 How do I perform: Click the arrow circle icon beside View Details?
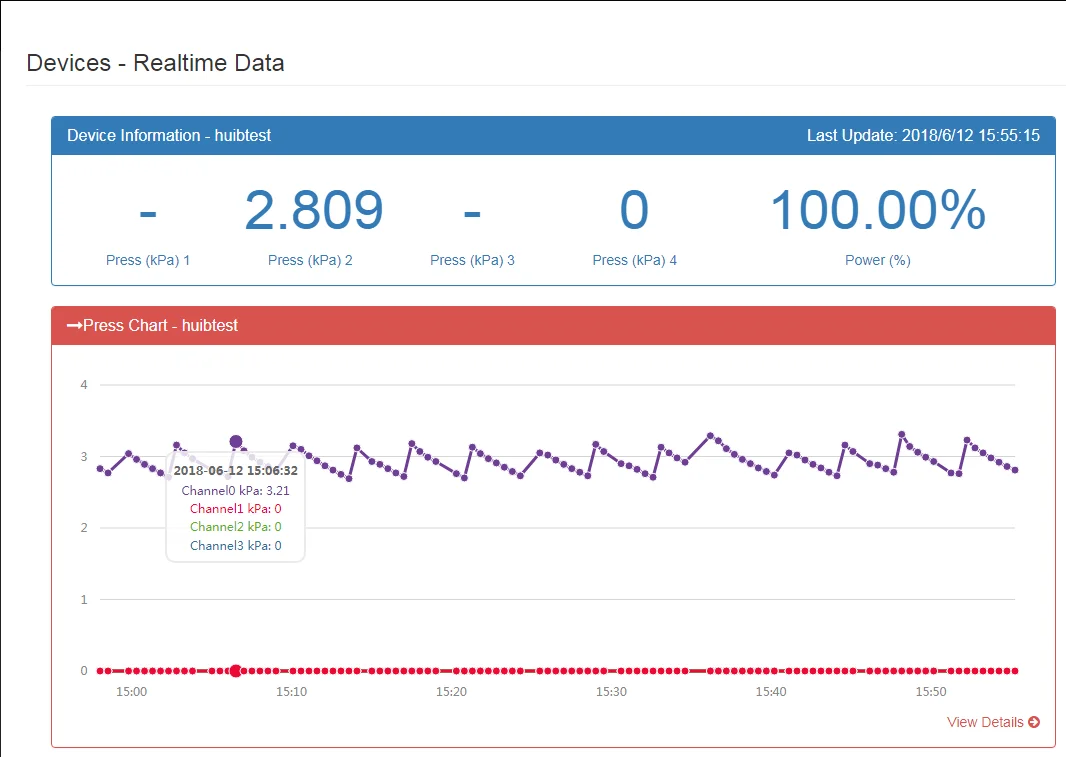coord(1034,722)
